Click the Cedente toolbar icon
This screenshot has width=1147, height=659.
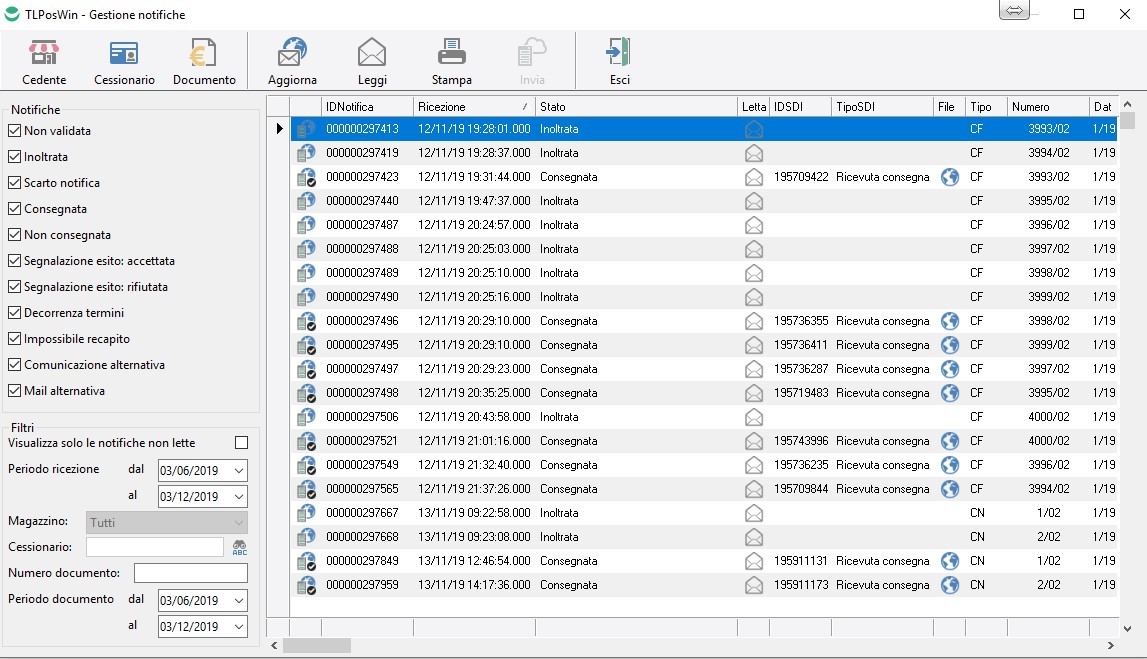[x=44, y=54]
